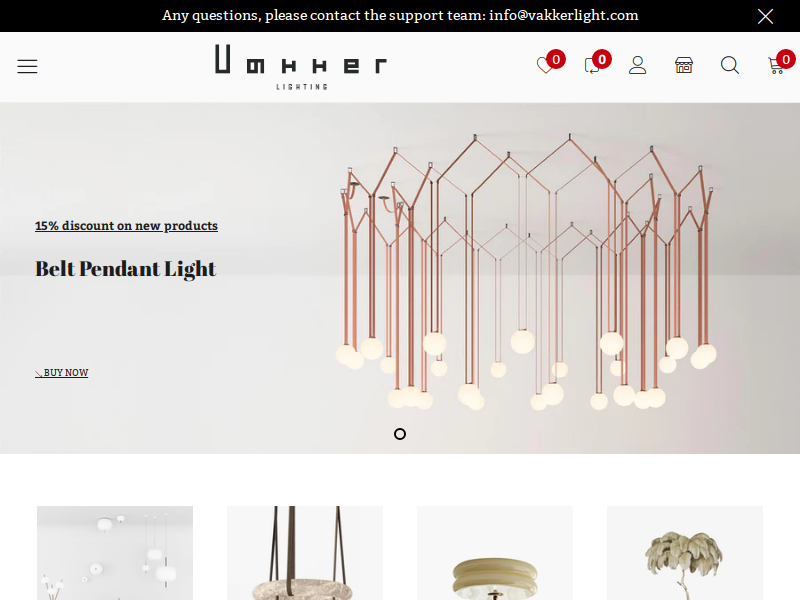Open the white pendant lights category thumbnail
Screen dimensions: 800x600
pos(115,553)
